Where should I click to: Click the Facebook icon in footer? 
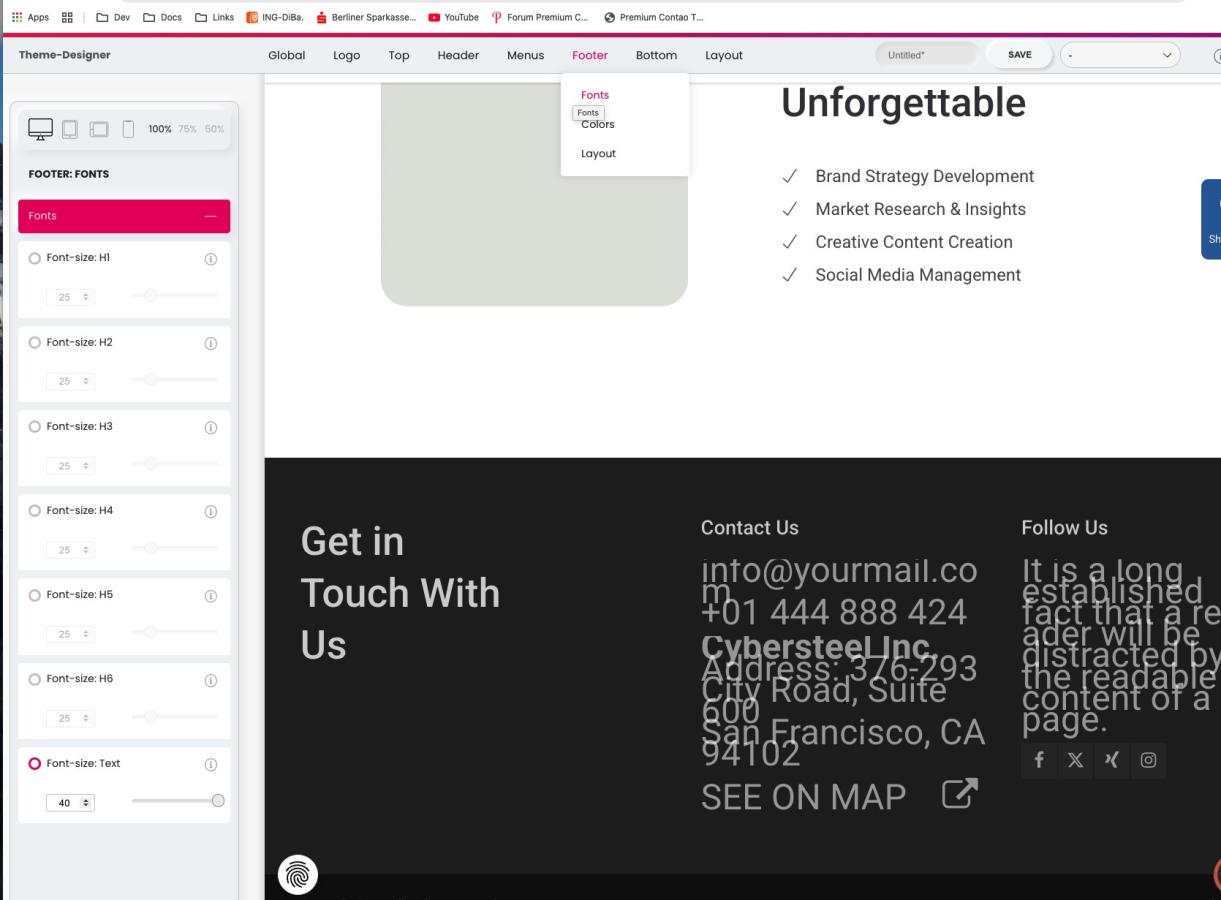[x=1039, y=760]
